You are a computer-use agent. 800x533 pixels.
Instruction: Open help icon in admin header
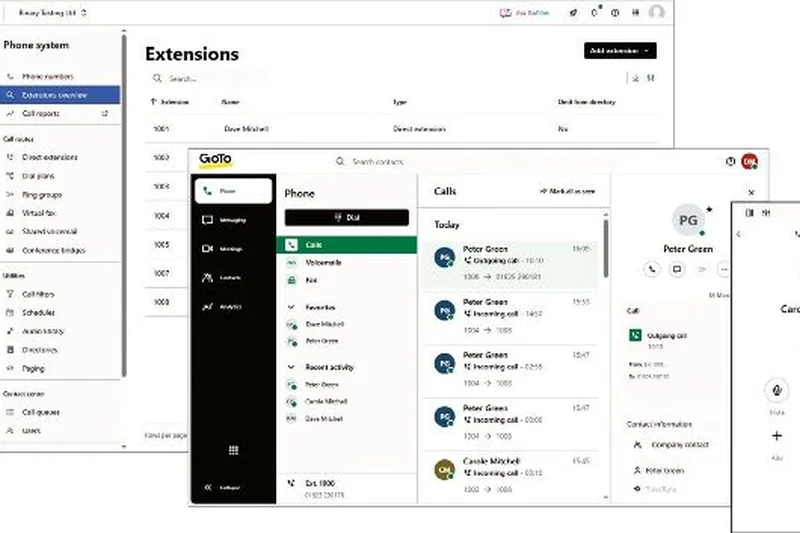pos(615,13)
